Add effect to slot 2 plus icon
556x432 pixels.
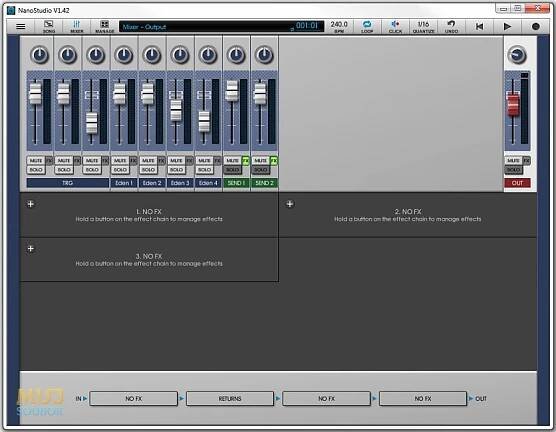tap(290, 204)
